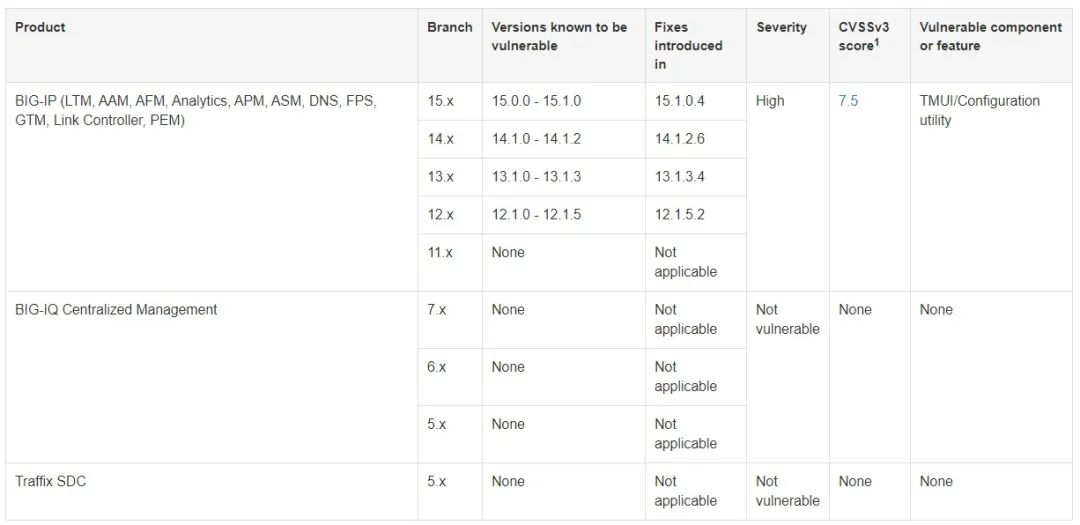
Task: Click the Fixes introduced in header
Action: pos(688,45)
